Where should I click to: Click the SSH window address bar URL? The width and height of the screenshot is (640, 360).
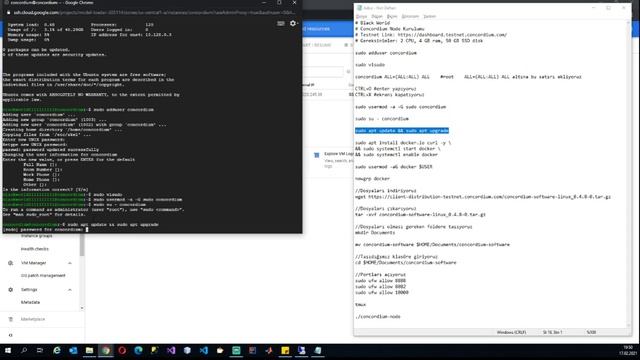coord(154,13)
